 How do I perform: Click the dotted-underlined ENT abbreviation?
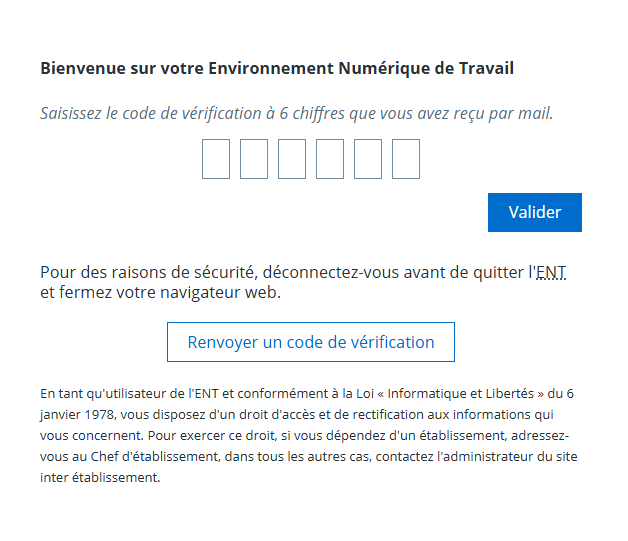[551, 272]
